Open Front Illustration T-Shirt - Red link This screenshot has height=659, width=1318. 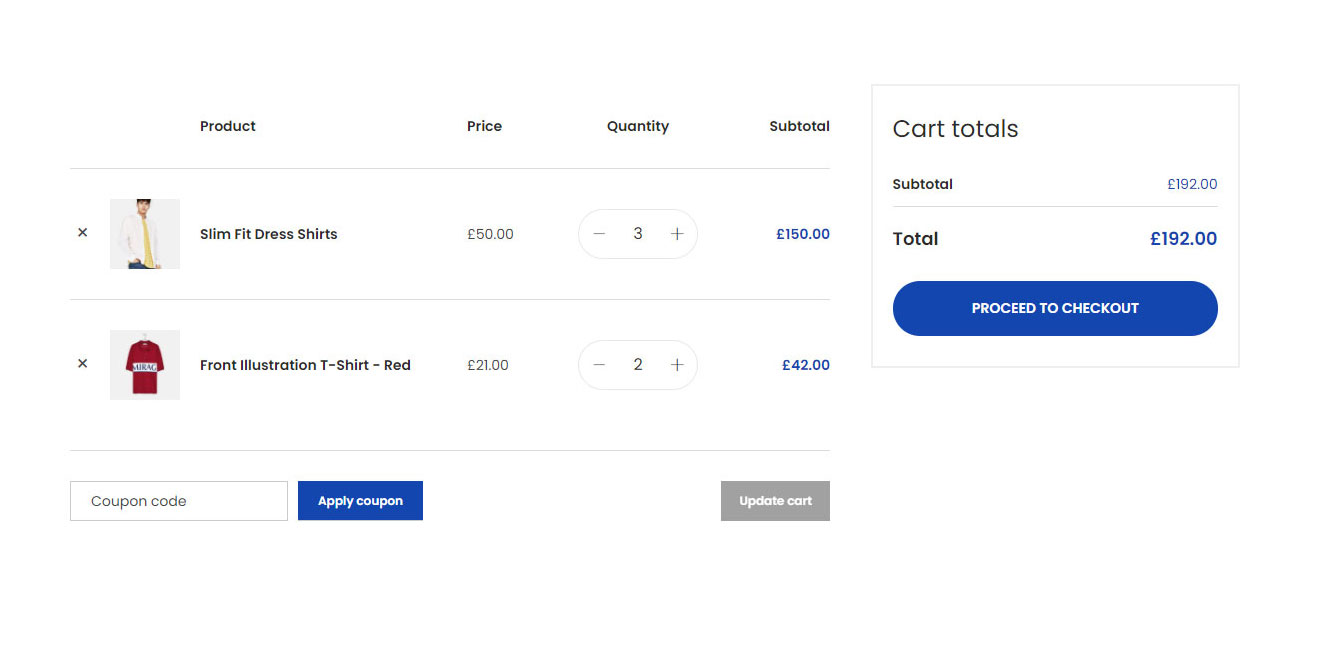[x=305, y=365]
